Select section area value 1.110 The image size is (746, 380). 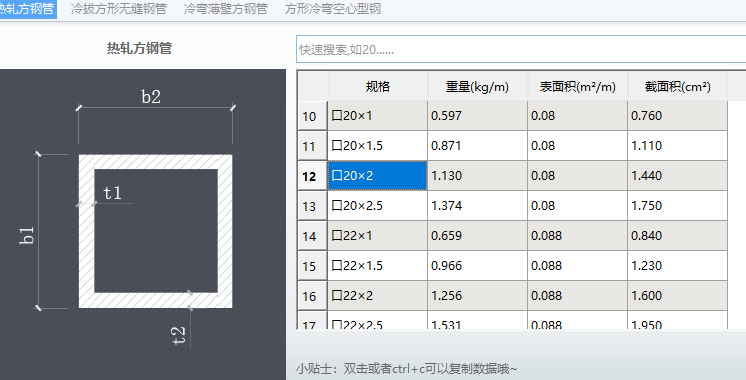(677, 146)
